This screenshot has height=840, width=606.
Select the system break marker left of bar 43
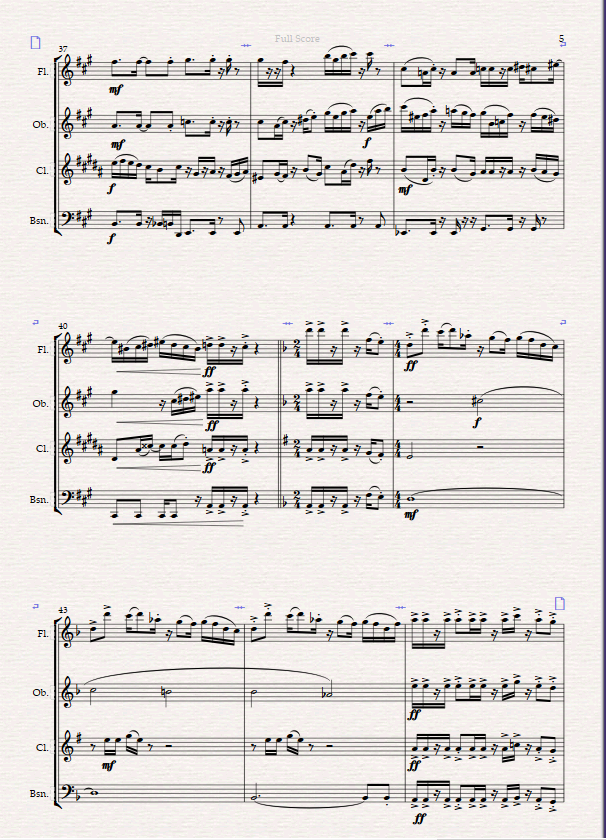36,606
